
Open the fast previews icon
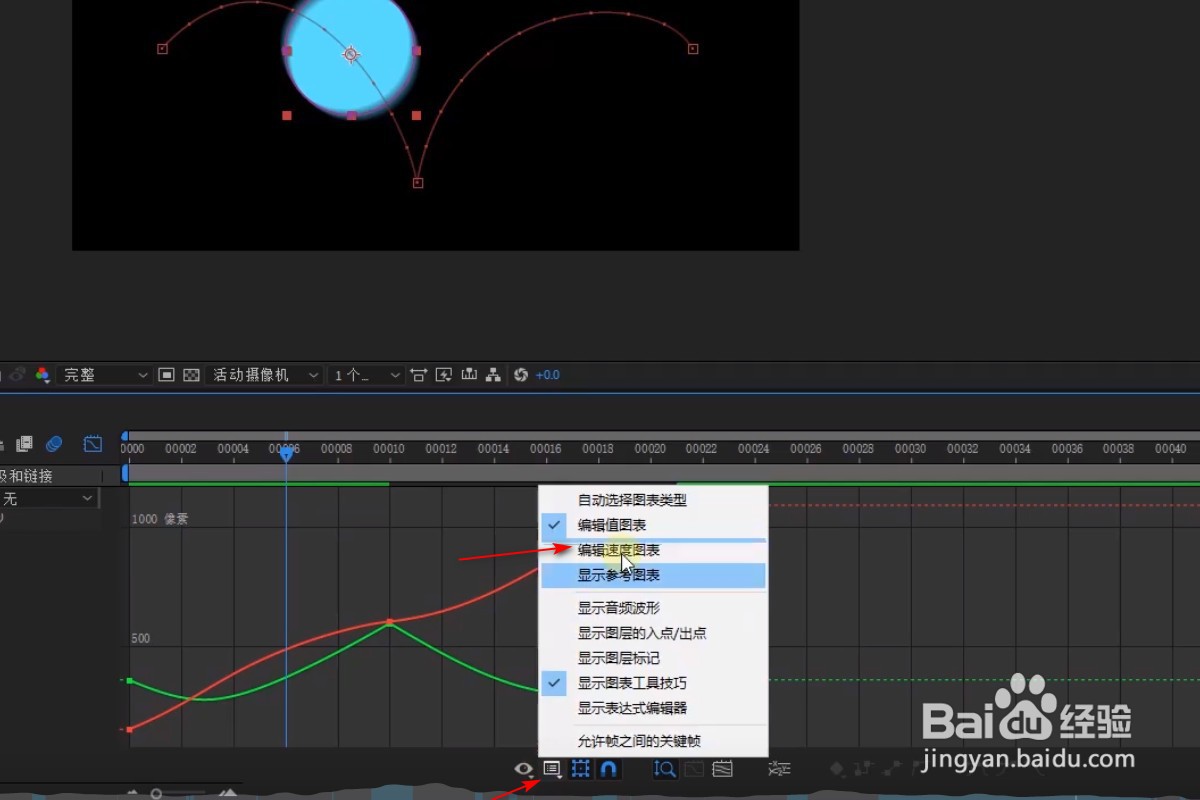pyautogui.click(x=444, y=375)
